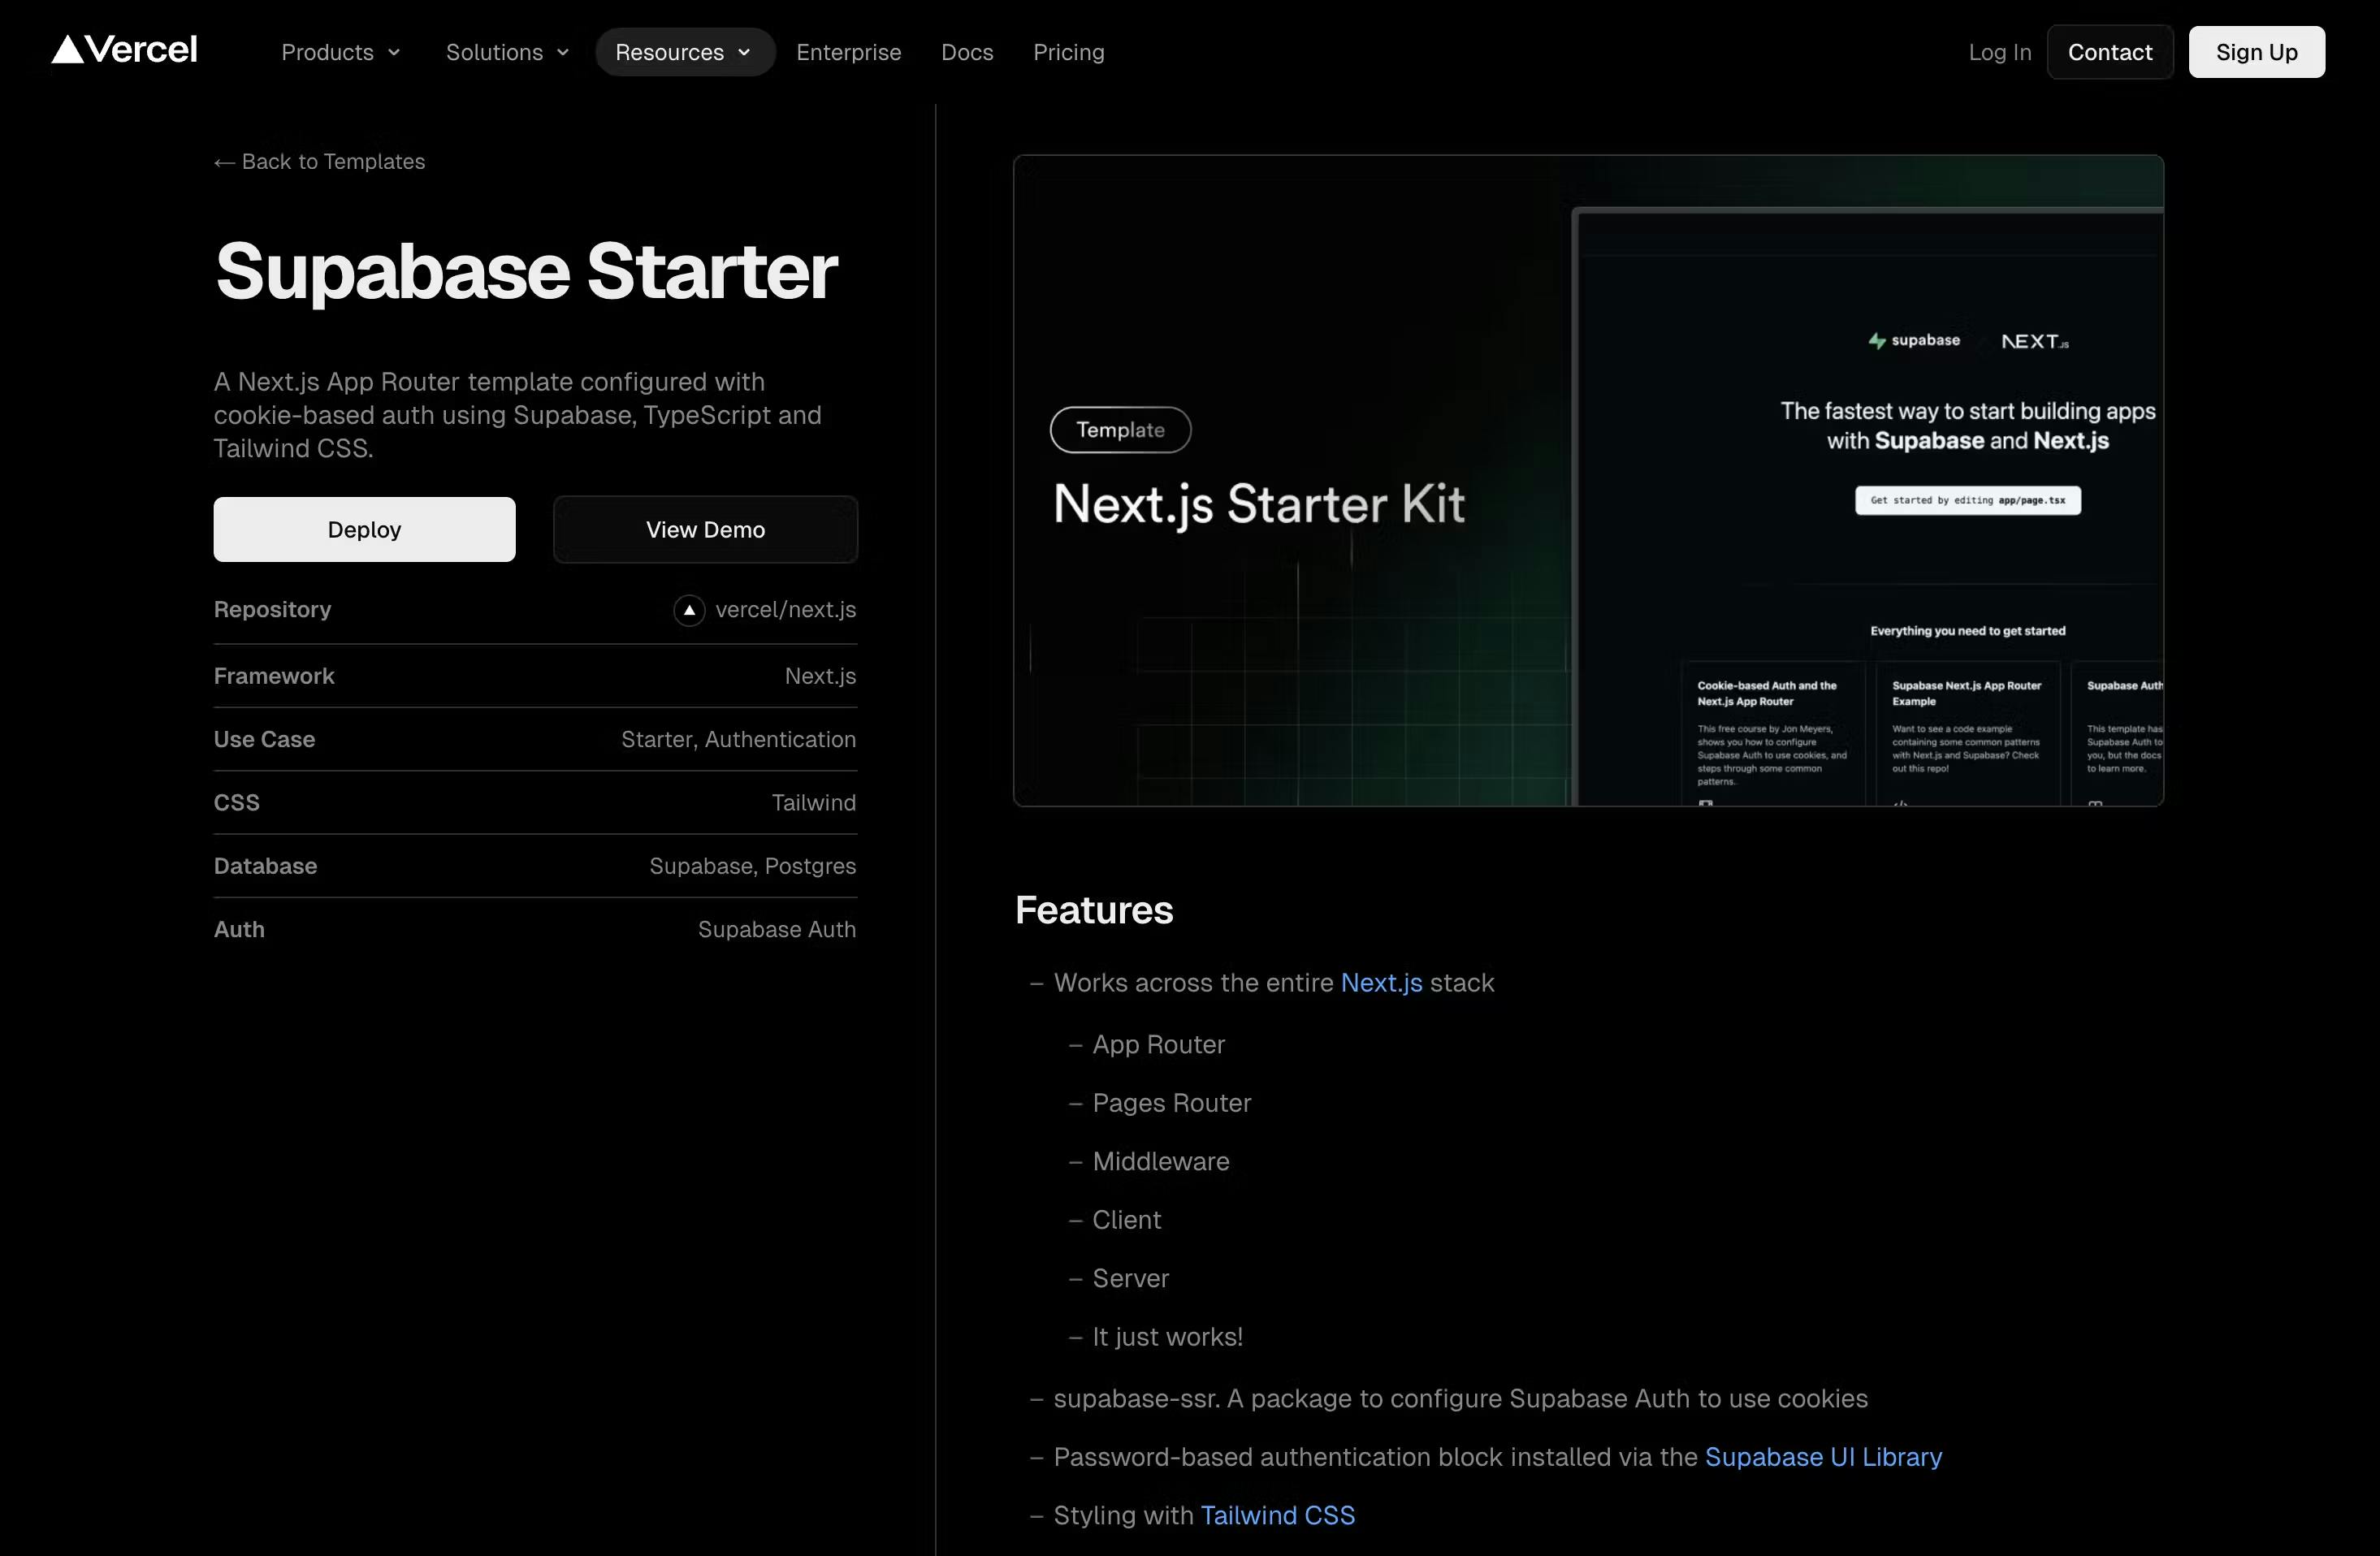Click the View Demo button
This screenshot has height=1556, width=2380.
click(x=705, y=530)
